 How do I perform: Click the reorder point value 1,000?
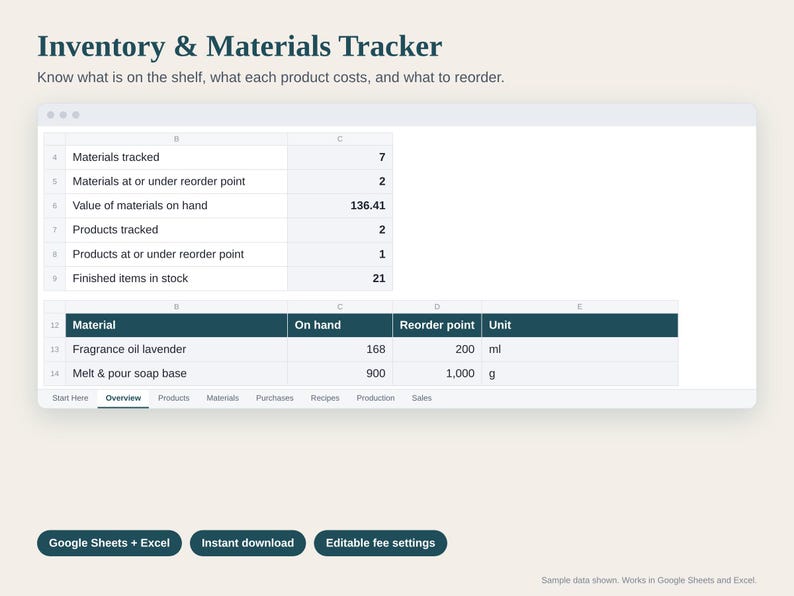coord(437,374)
